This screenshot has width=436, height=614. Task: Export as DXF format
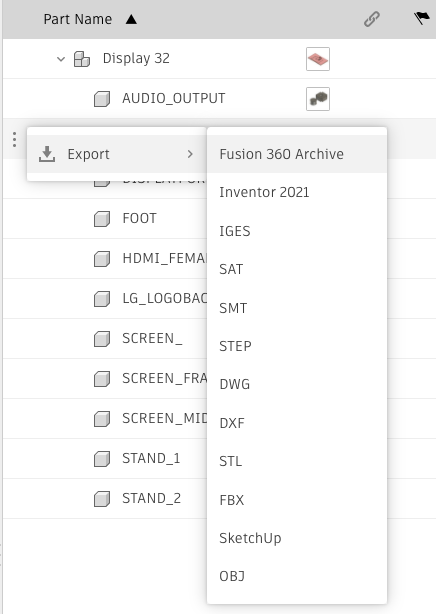pos(297,423)
